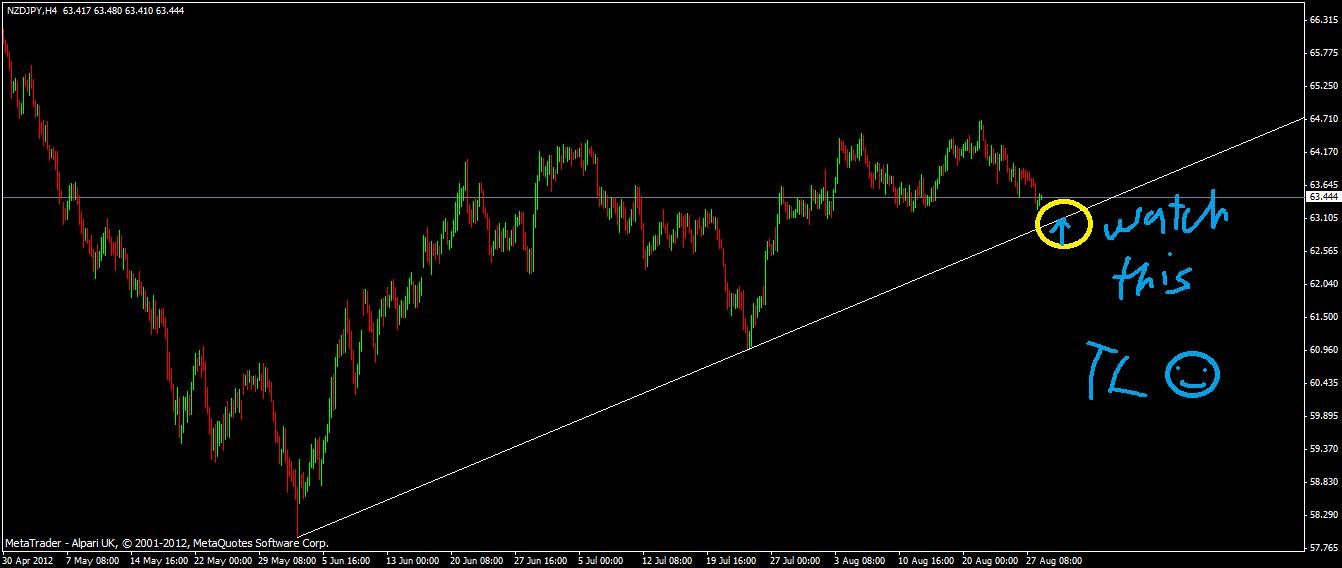Click the handwritten 'watch' text annotation
The image size is (1342, 568).
coord(1166,221)
